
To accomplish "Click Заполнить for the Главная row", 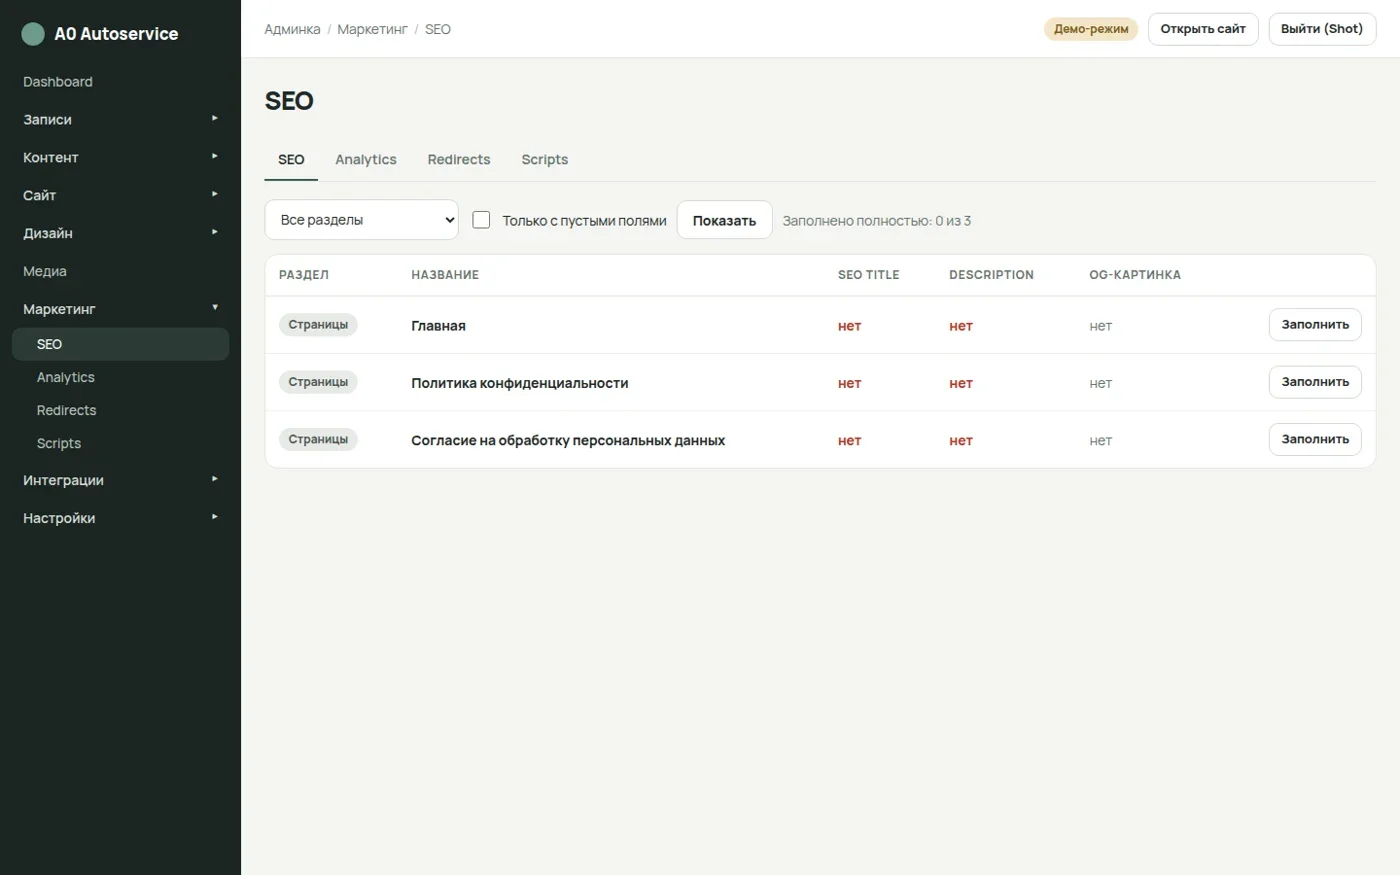I will pos(1315,325).
